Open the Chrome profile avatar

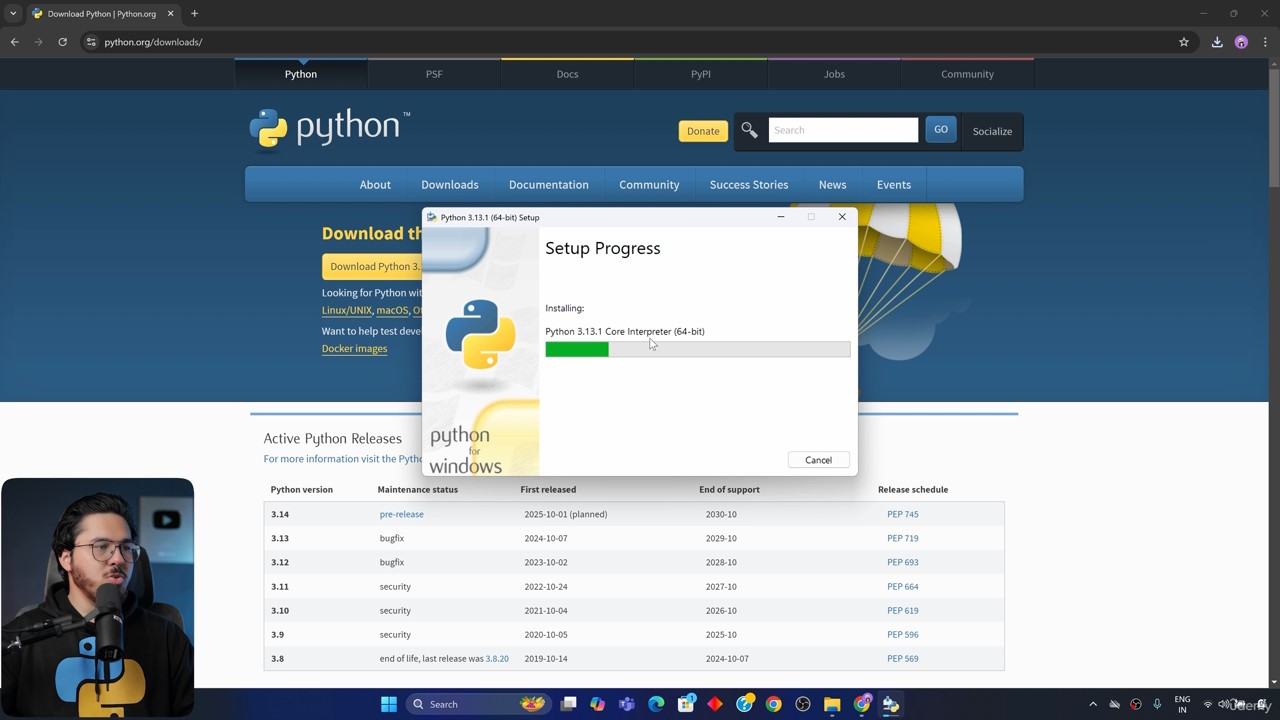click(1241, 42)
